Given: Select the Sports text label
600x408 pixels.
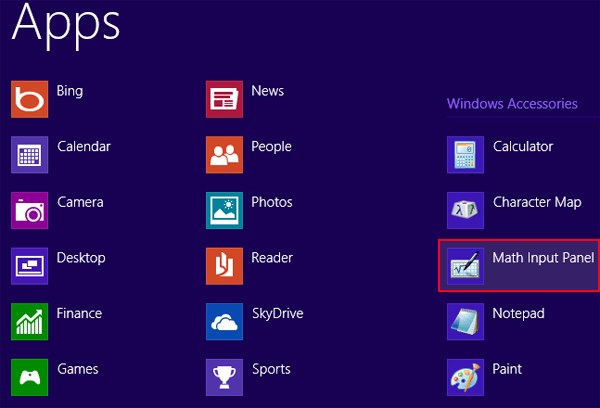Looking at the screenshot, I should (x=271, y=370).
